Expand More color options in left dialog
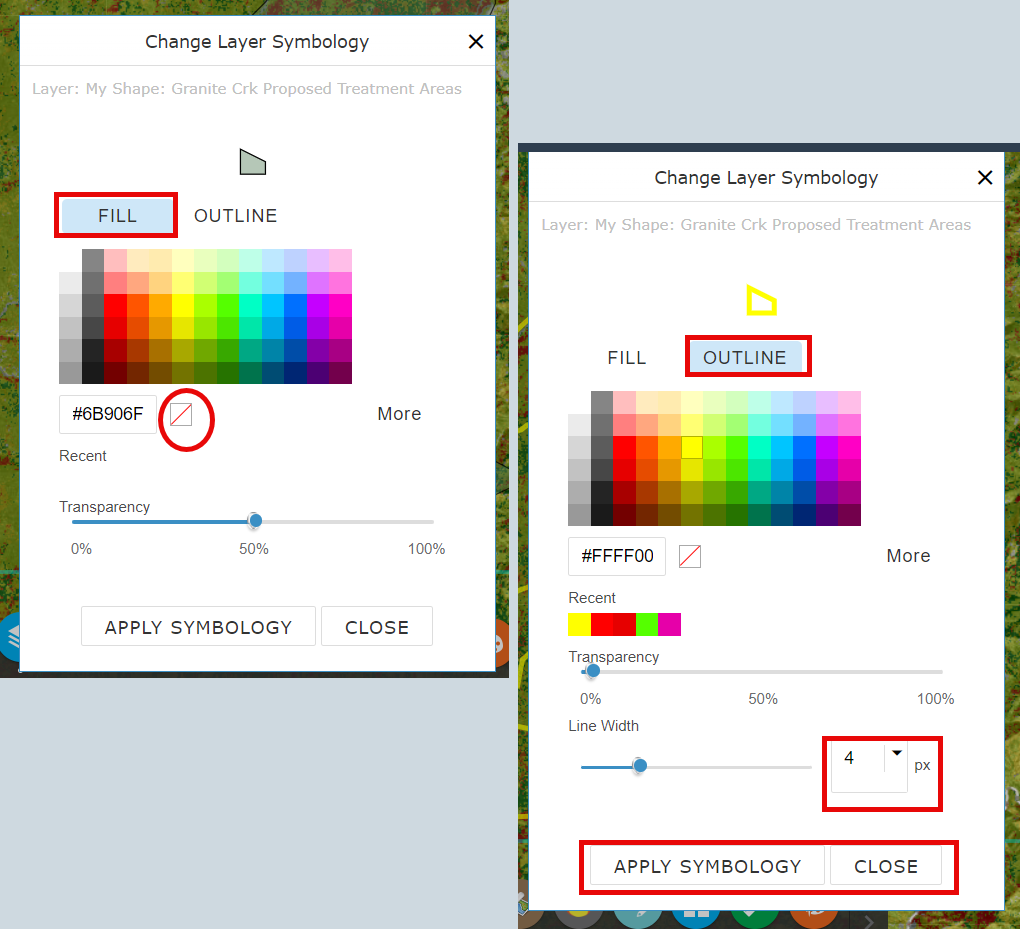The width and height of the screenshot is (1020, 929). pos(399,413)
